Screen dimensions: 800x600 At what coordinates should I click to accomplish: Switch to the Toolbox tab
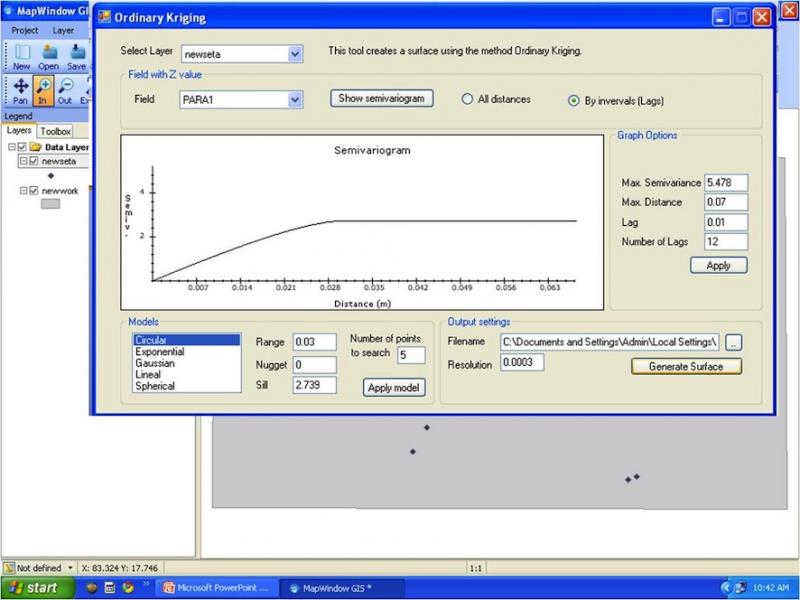(x=55, y=131)
